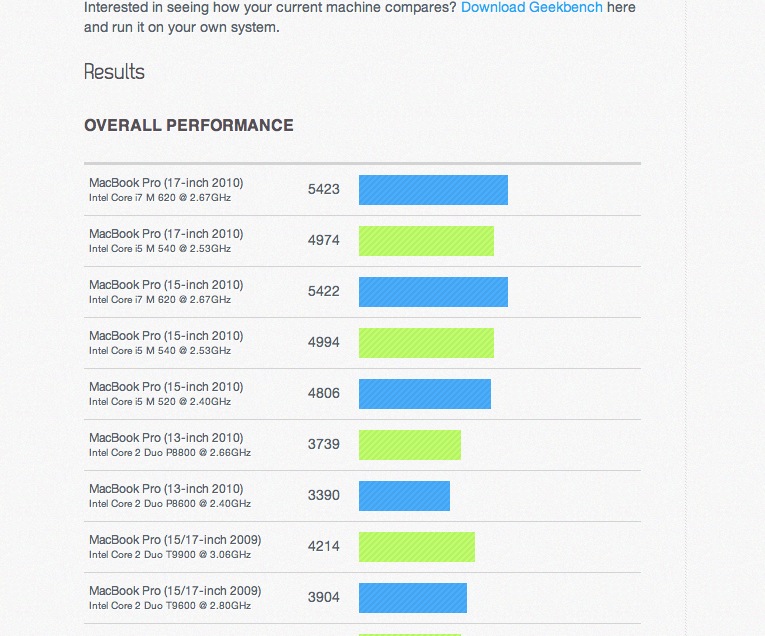This screenshot has width=765, height=636.
Task: Select MacBook Pro 17-inch Core i7 M 620 row
Action: click(362, 190)
